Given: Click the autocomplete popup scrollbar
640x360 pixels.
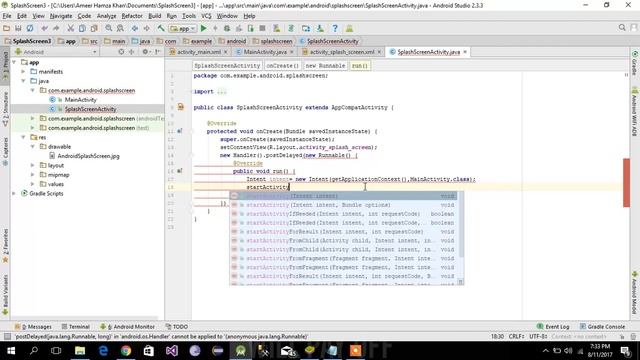Looking at the screenshot, I should coord(461,224).
